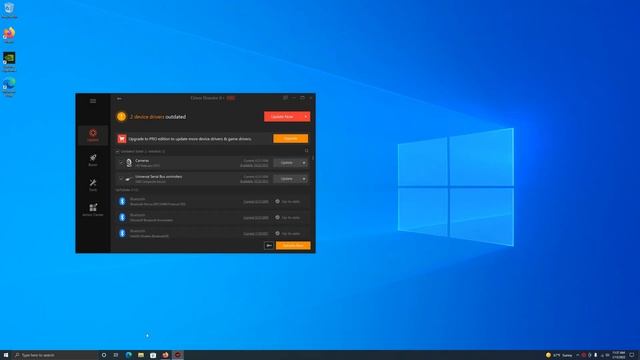Open the Cameras Update dropdown arrow
The image size is (640, 360).
point(304,163)
